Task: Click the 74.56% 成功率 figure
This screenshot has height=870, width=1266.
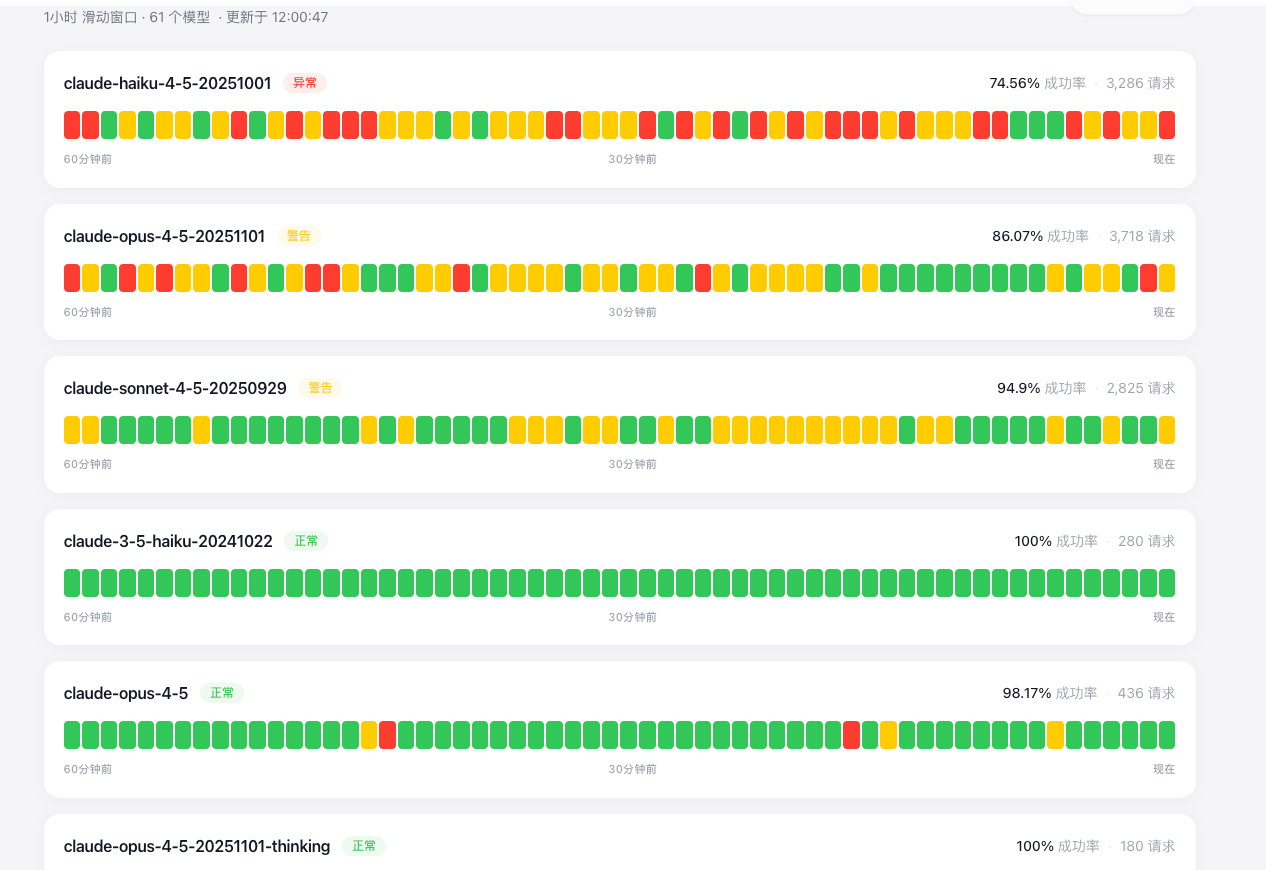Action: (x=1037, y=83)
